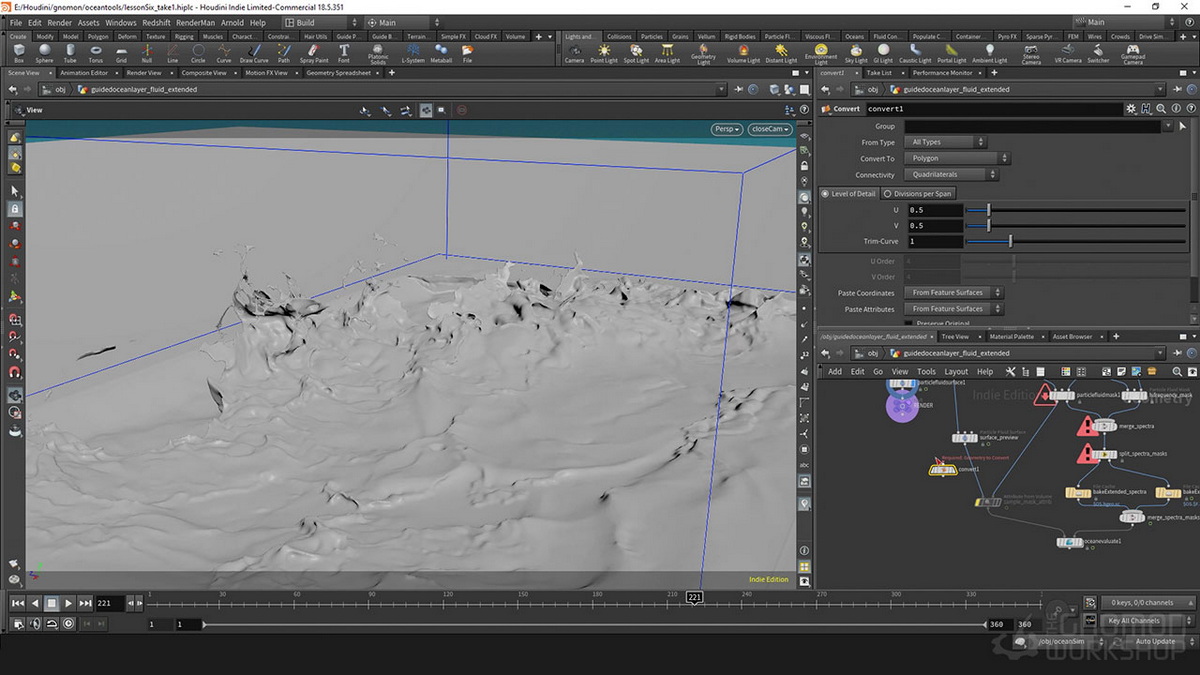Open the Convert node gear menu
The height and width of the screenshot is (675, 1200).
[1131, 108]
